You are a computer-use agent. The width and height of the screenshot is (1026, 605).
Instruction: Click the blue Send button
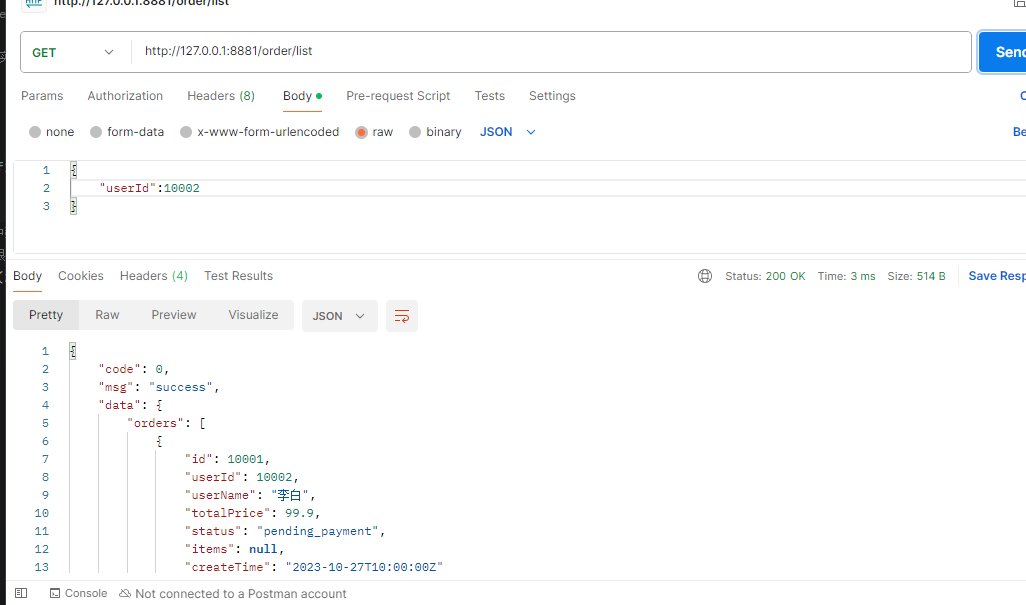1002,52
